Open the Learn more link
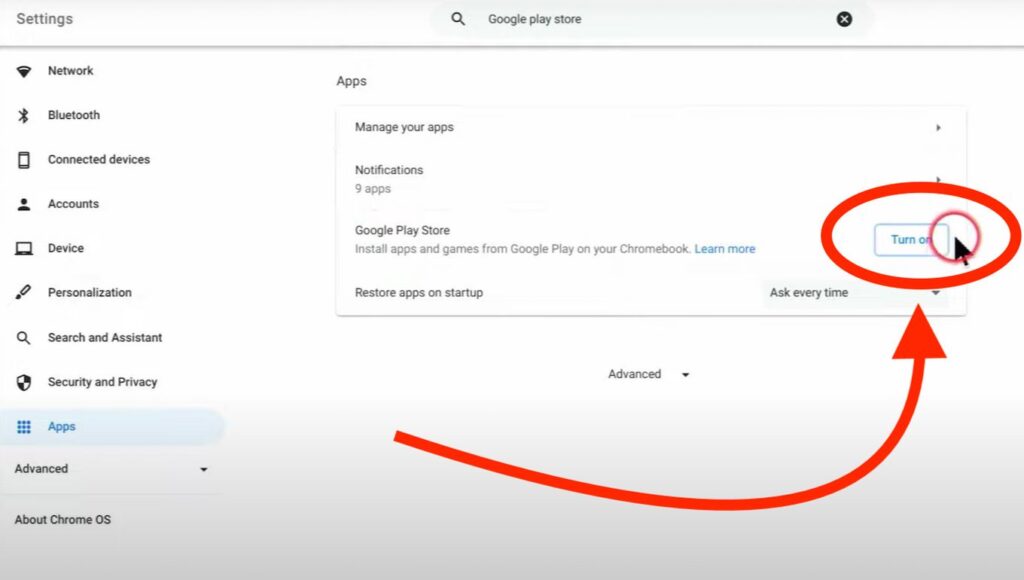 (x=725, y=249)
